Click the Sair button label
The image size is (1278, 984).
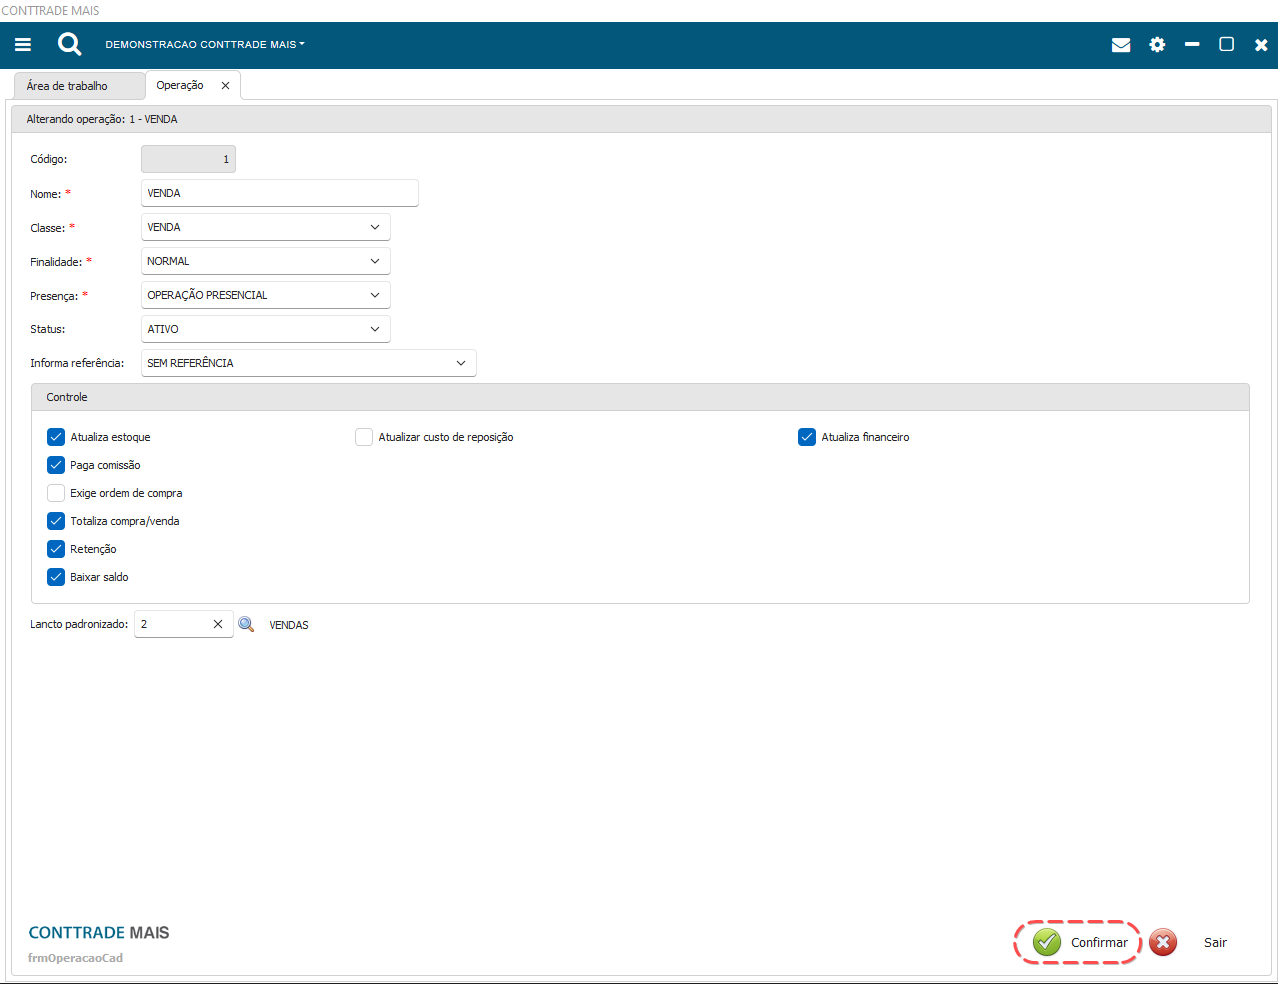(1215, 942)
